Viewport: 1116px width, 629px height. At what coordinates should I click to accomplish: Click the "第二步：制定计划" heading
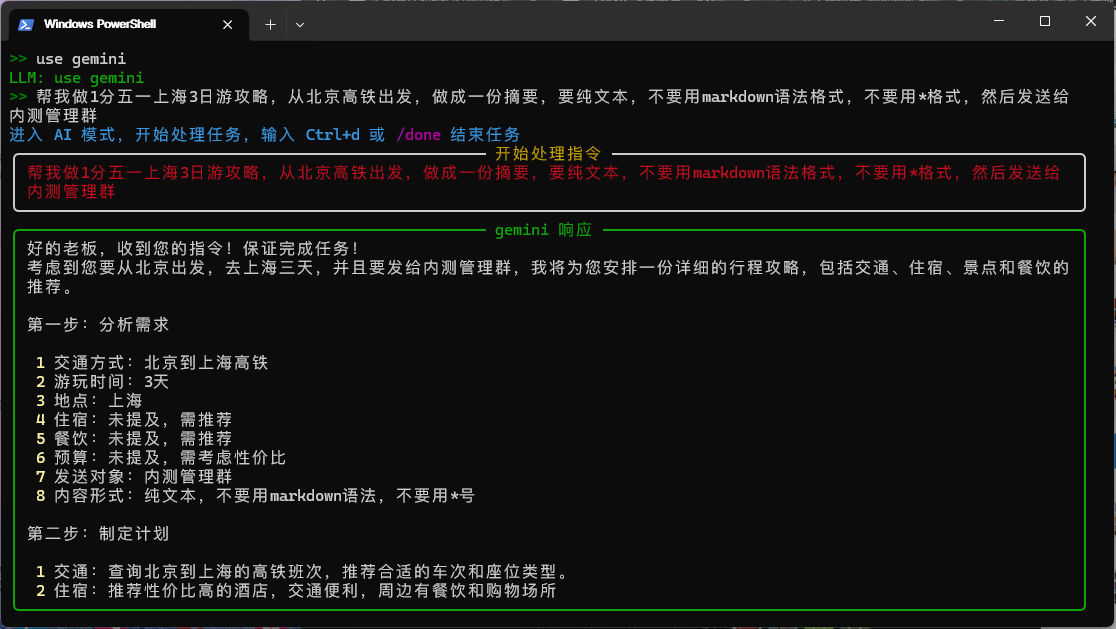(x=98, y=534)
